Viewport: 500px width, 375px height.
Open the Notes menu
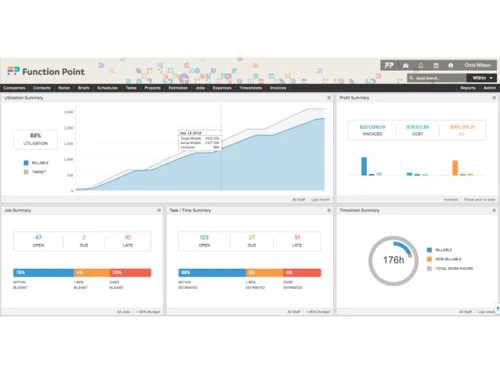[64, 88]
